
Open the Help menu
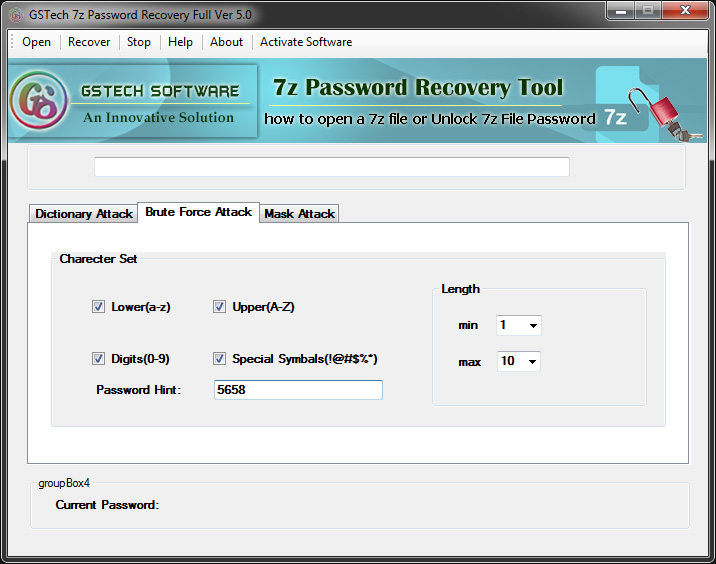(180, 42)
